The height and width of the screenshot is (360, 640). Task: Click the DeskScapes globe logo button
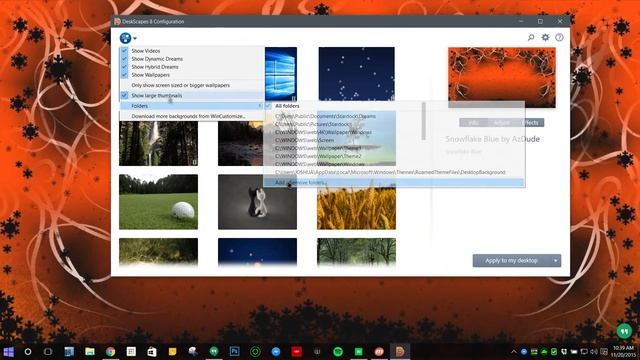click(x=125, y=38)
